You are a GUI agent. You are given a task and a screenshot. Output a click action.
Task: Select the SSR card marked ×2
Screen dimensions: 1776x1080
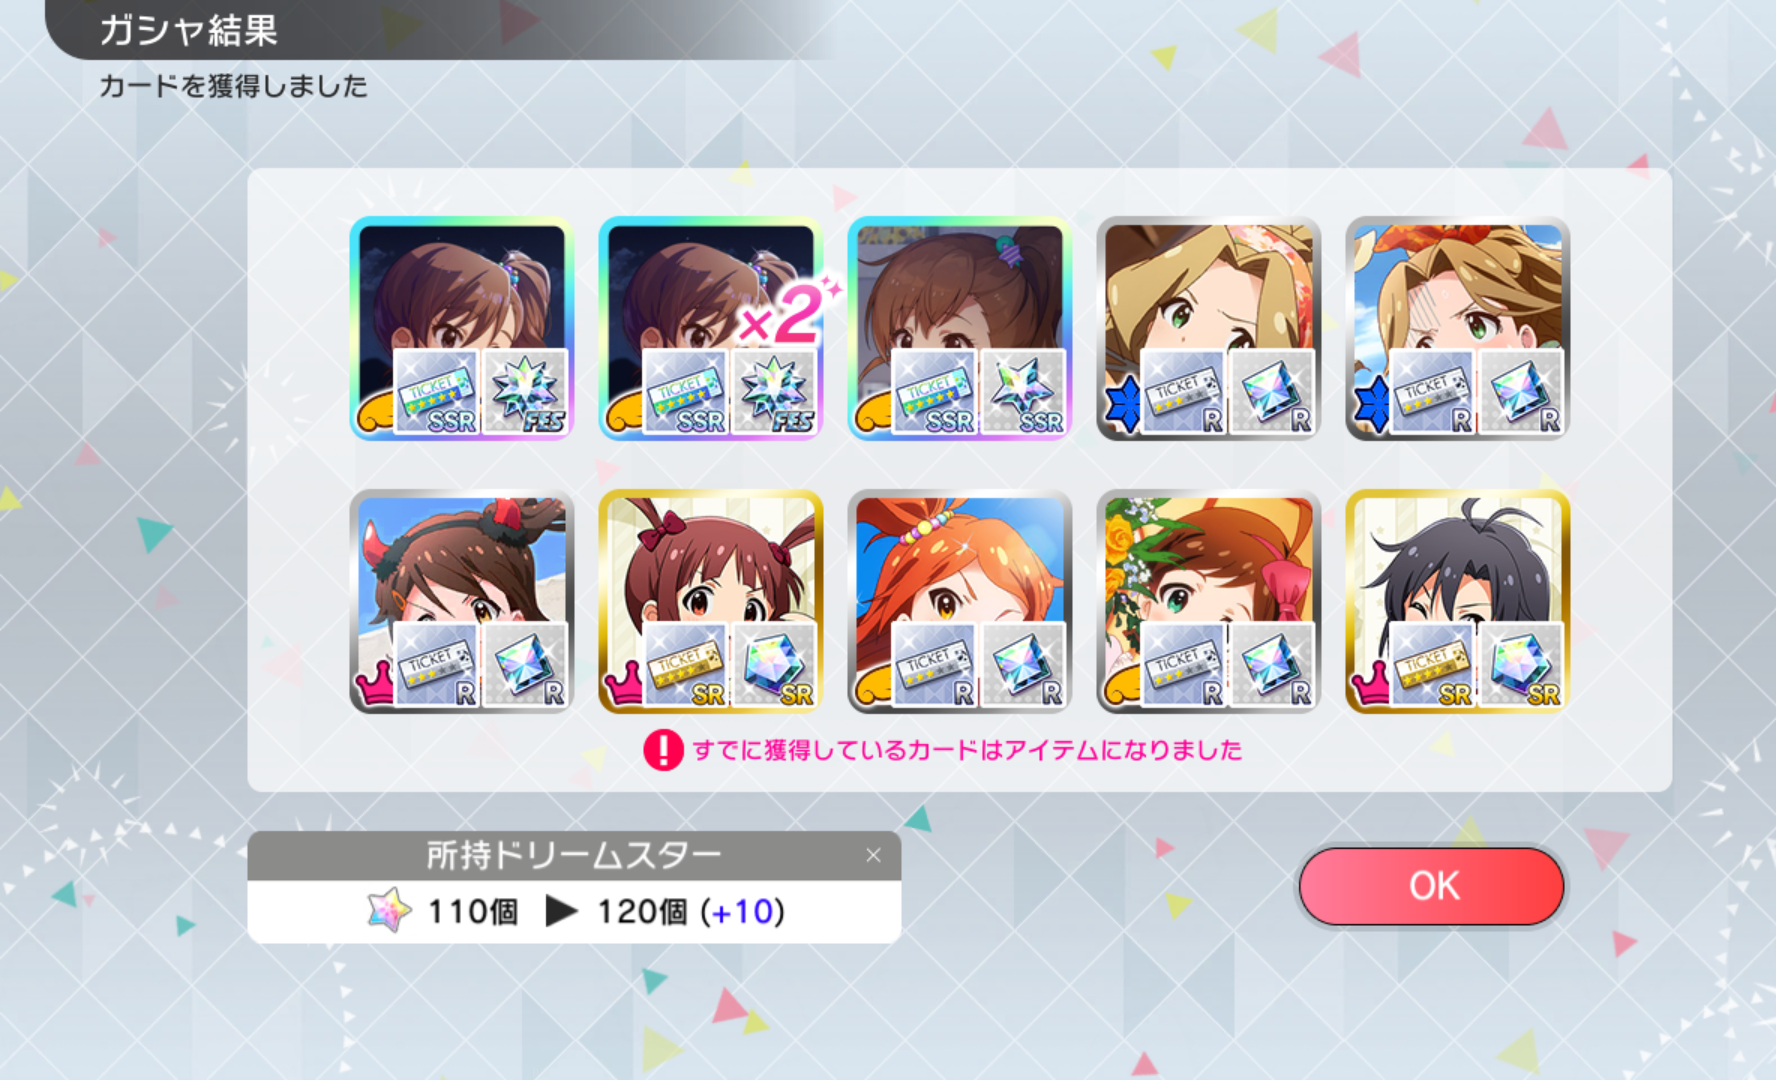[x=710, y=328]
